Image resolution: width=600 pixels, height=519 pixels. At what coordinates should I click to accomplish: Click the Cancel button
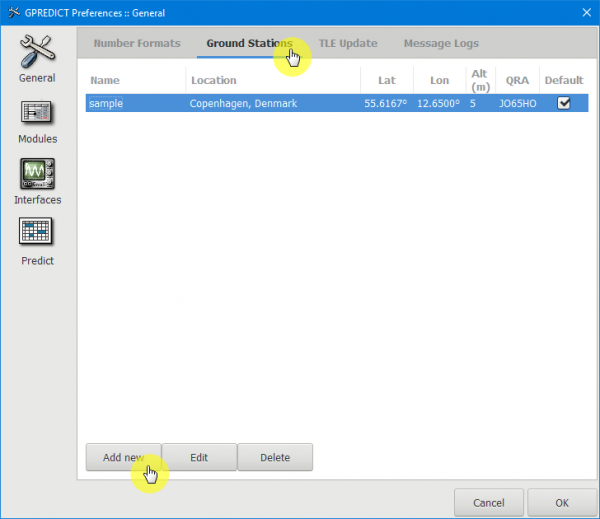point(488,503)
